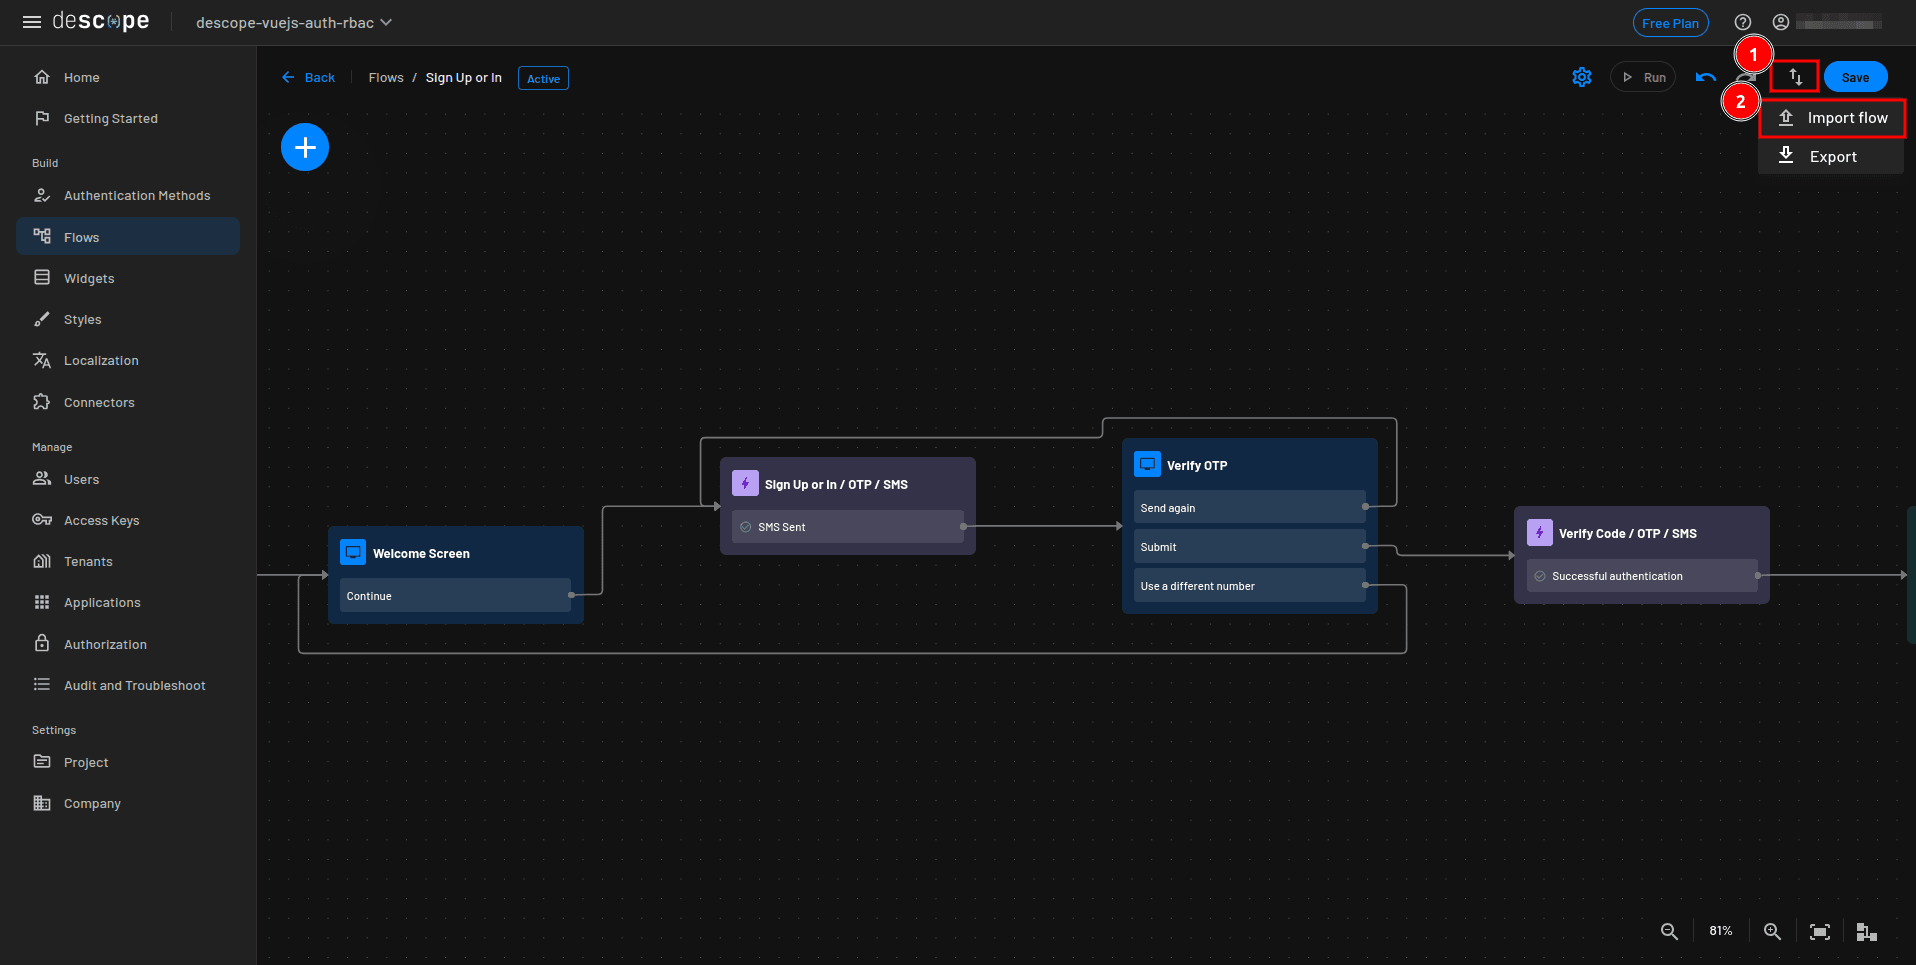Image resolution: width=1916 pixels, height=965 pixels.
Task: Click the 81% zoom percentage indicator
Action: [1720, 931]
